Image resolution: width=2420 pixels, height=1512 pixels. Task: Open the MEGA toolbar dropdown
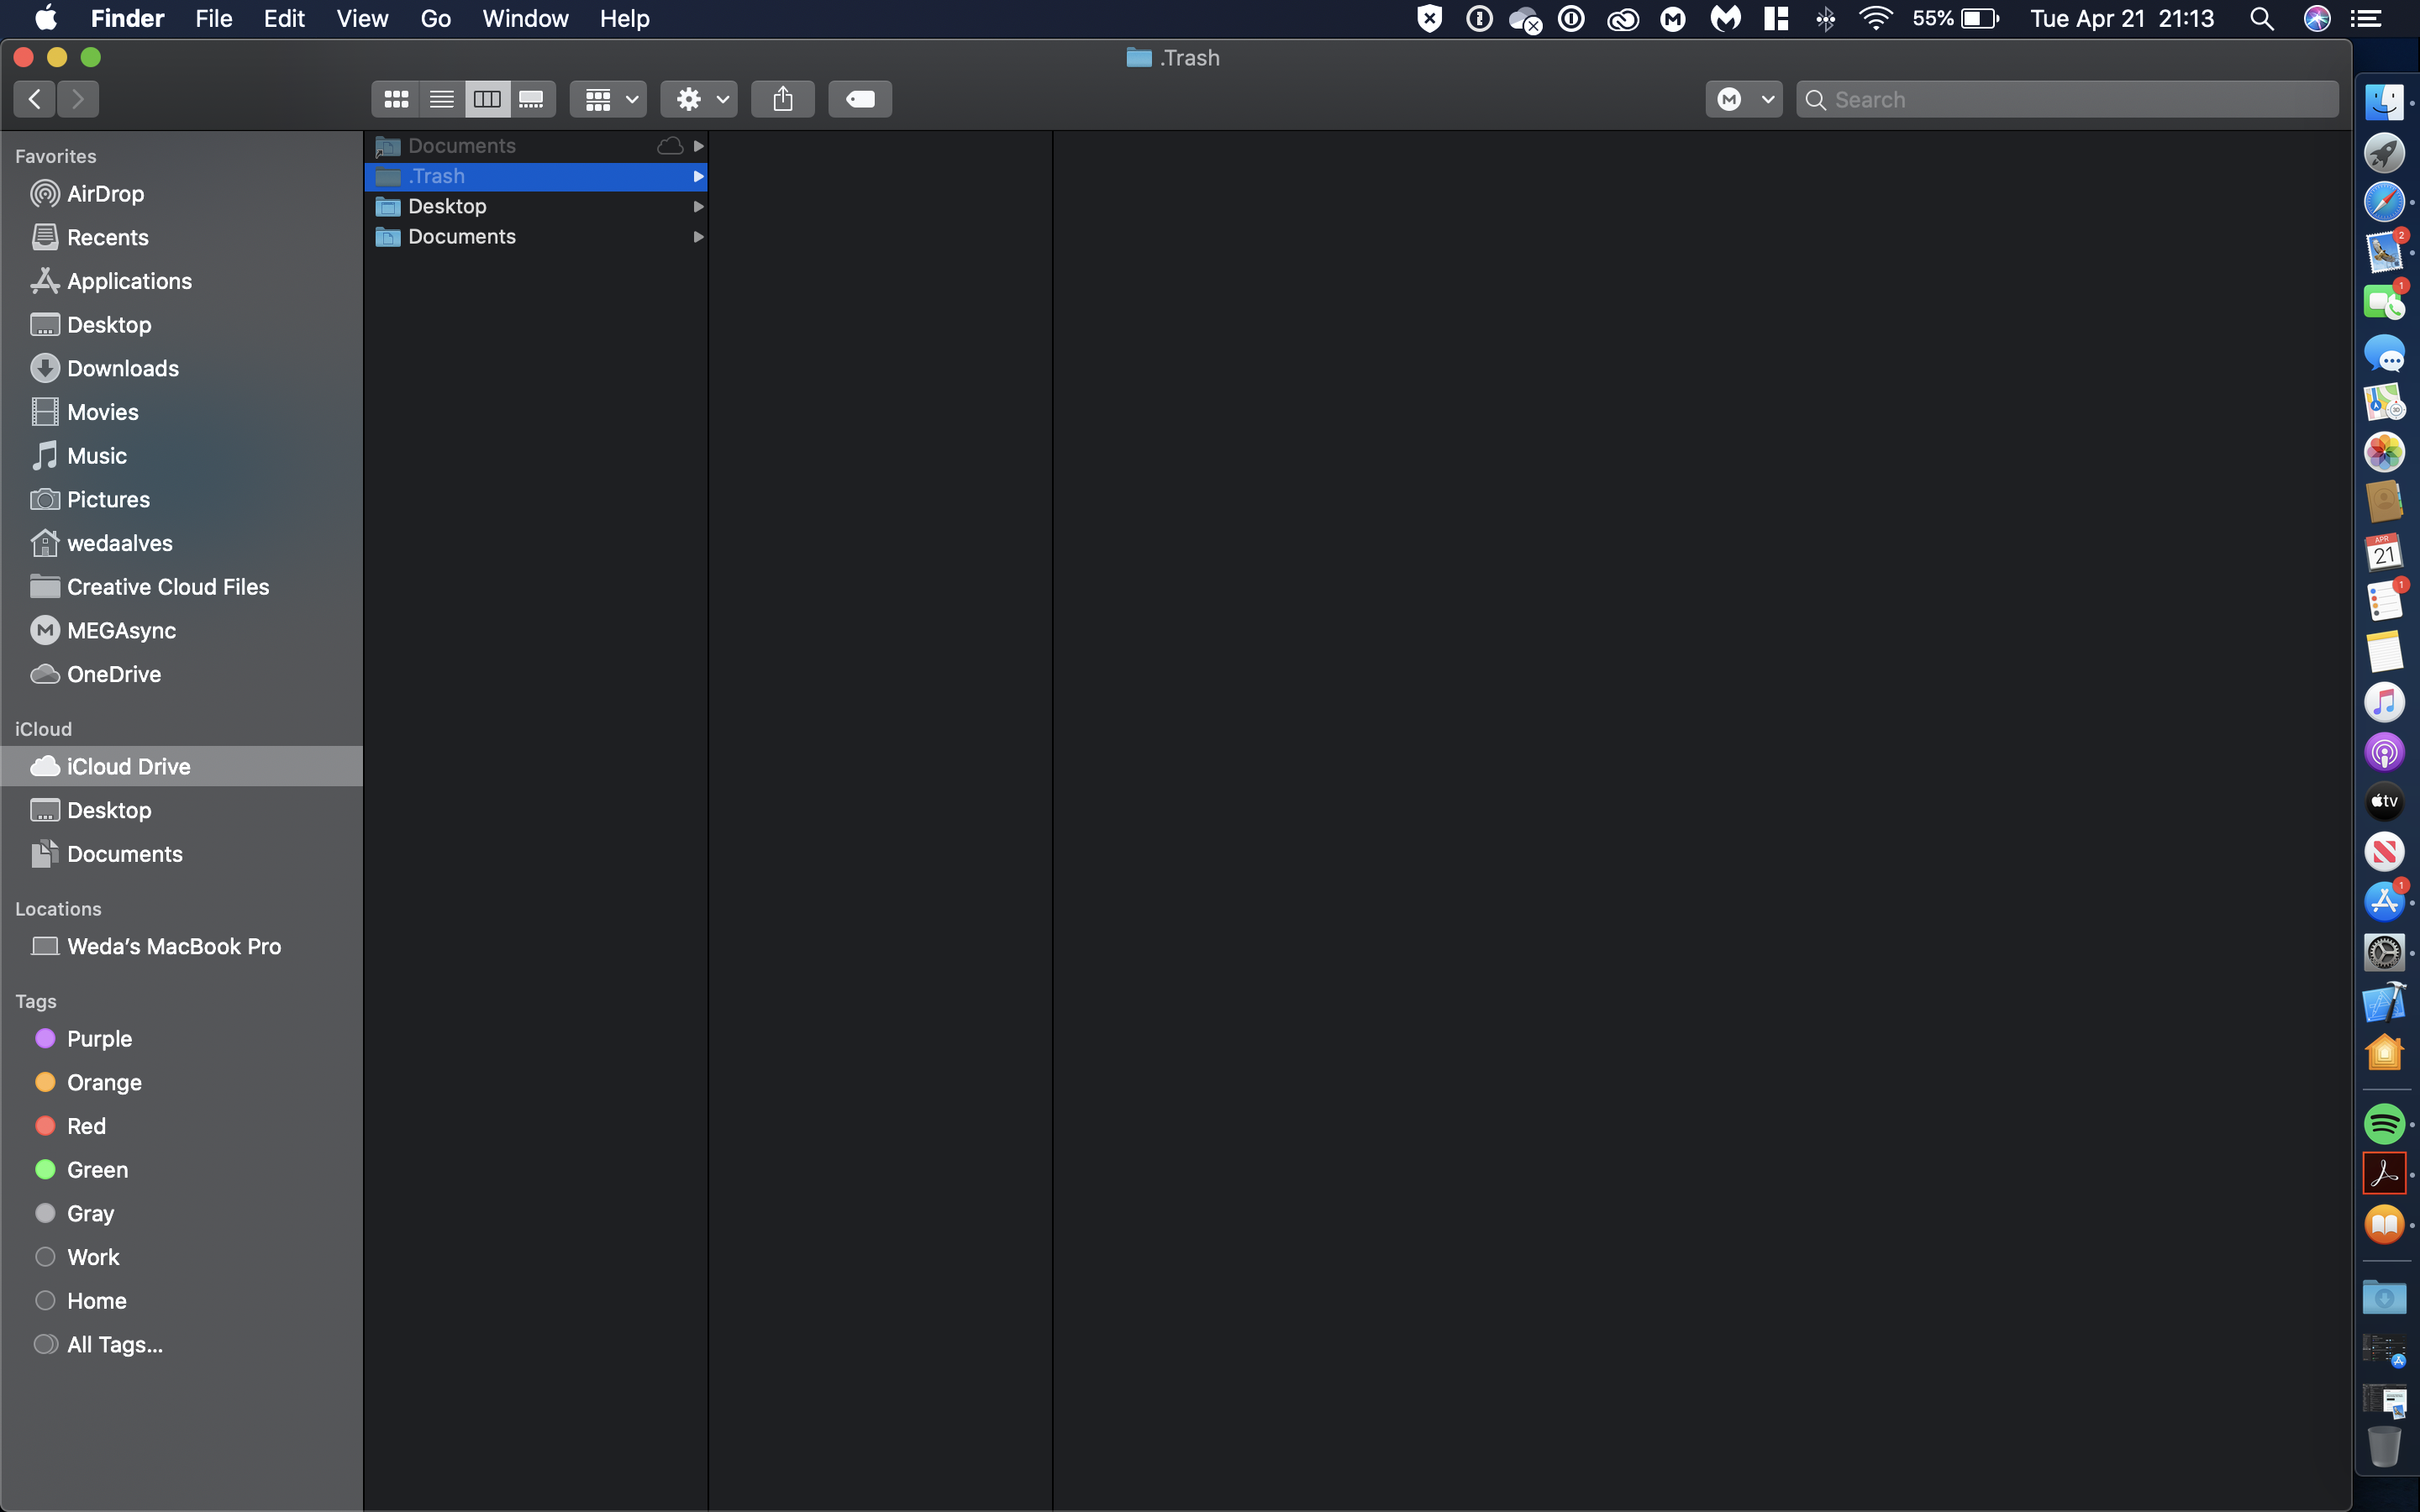(x=1743, y=99)
